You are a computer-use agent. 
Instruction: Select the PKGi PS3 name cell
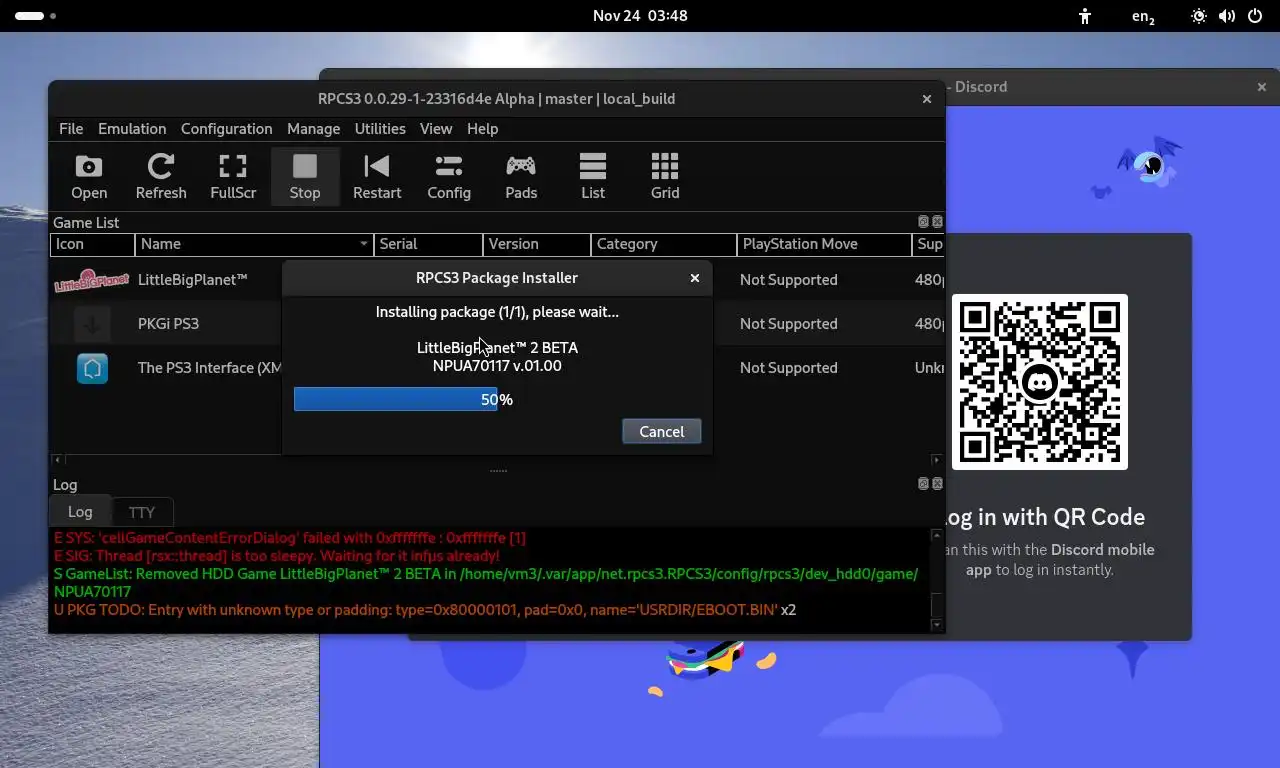[x=168, y=324]
